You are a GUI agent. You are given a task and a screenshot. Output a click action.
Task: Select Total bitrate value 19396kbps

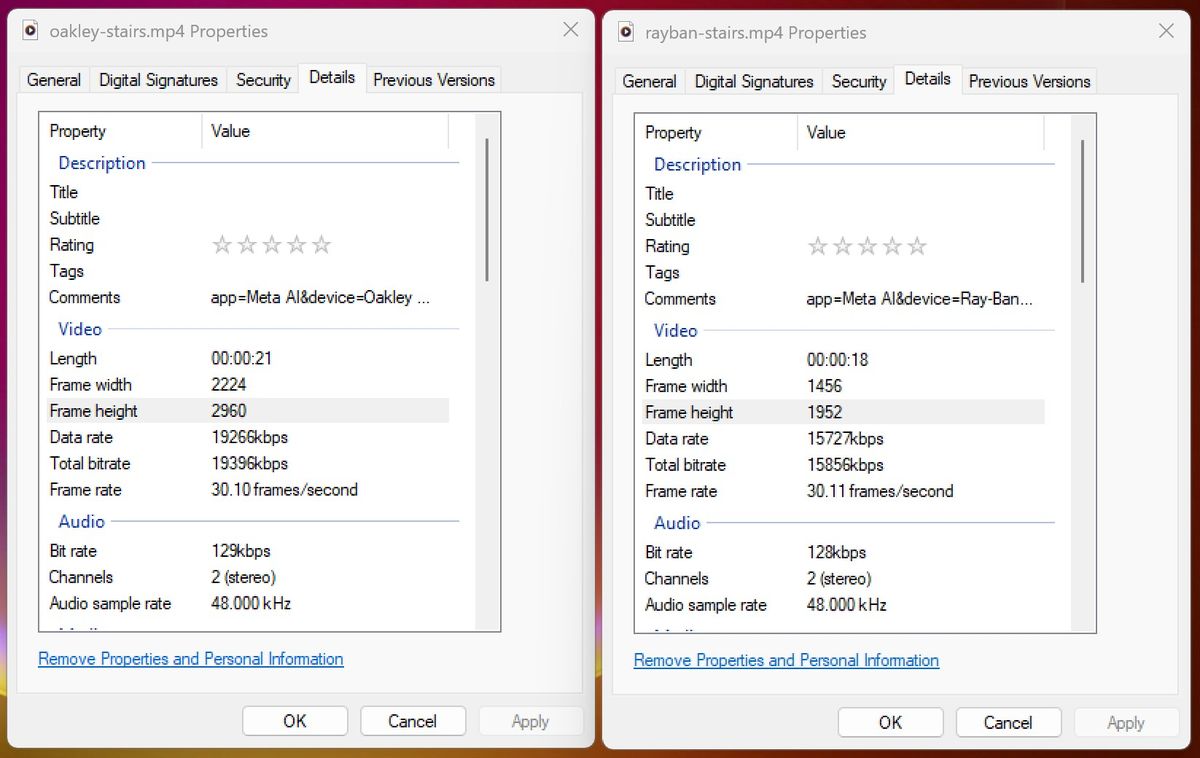coord(250,463)
